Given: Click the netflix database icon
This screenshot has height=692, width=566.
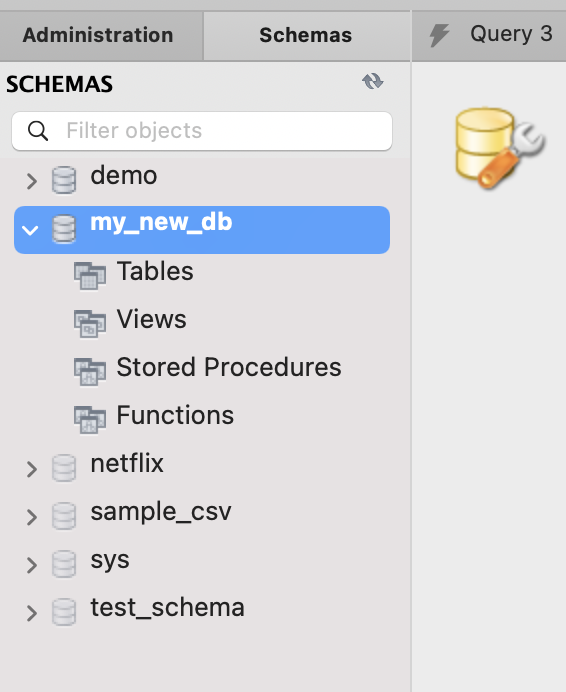Looking at the screenshot, I should pos(64,468).
